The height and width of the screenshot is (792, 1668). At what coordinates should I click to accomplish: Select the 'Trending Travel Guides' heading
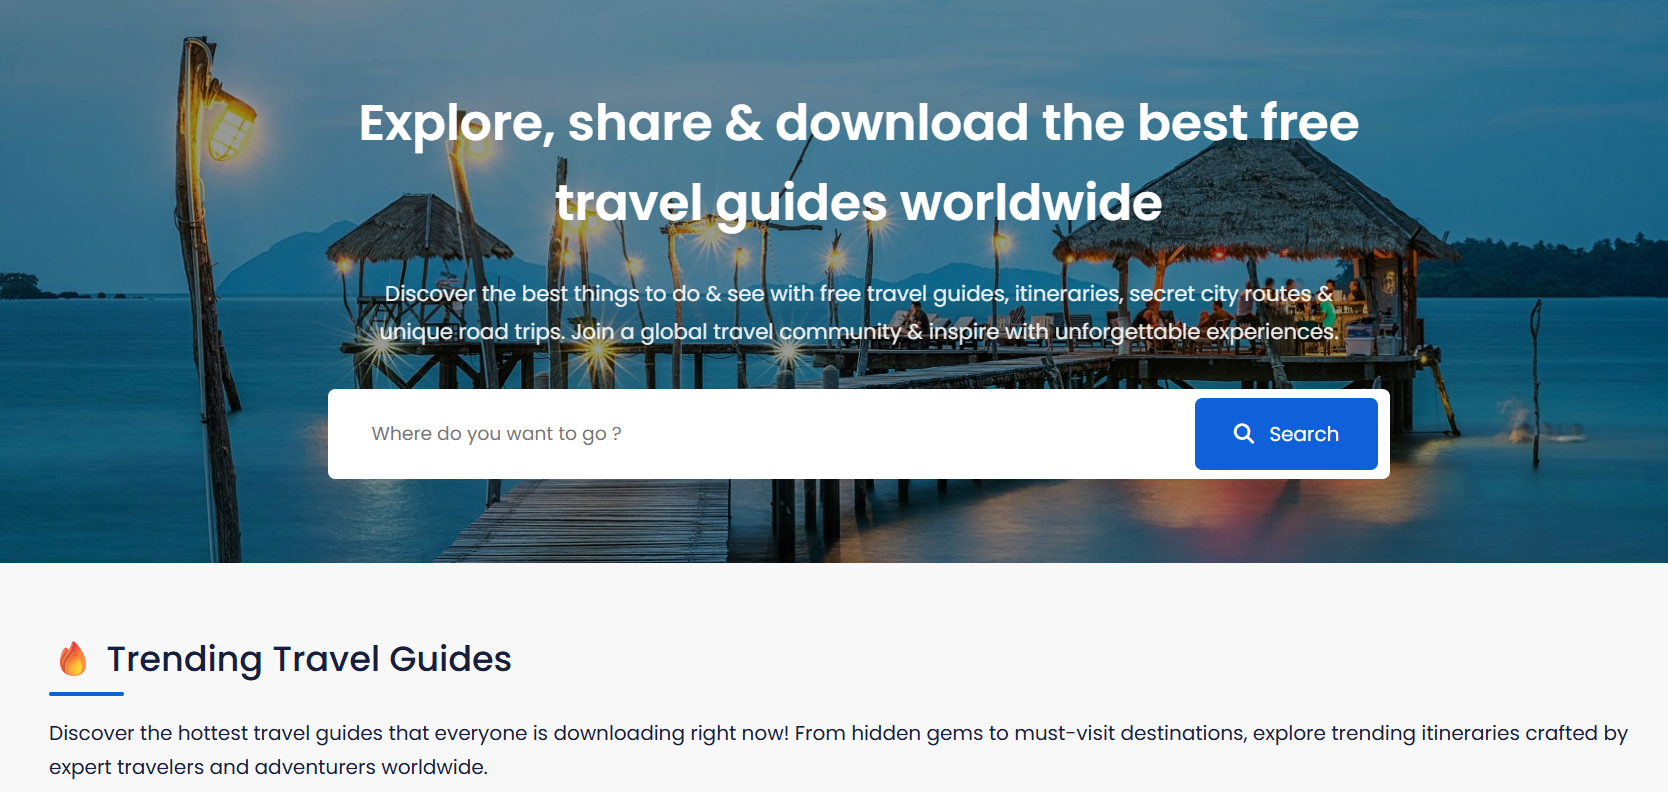(309, 659)
